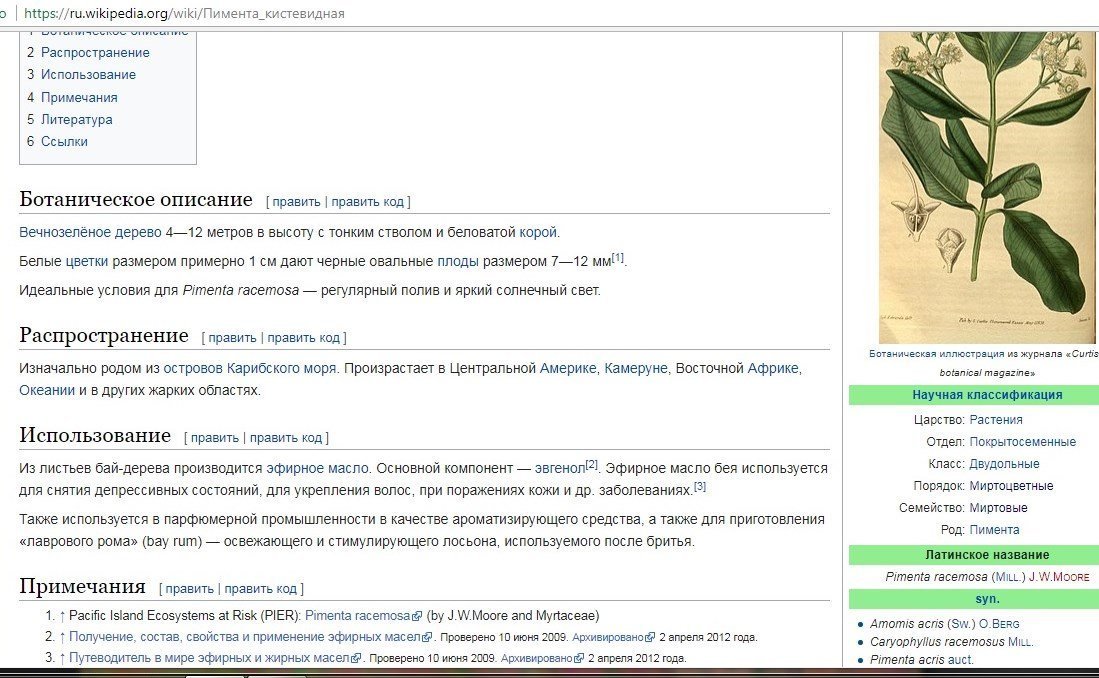
Task: Go to 'Ссылки' in the table of contents
Action: click(64, 142)
